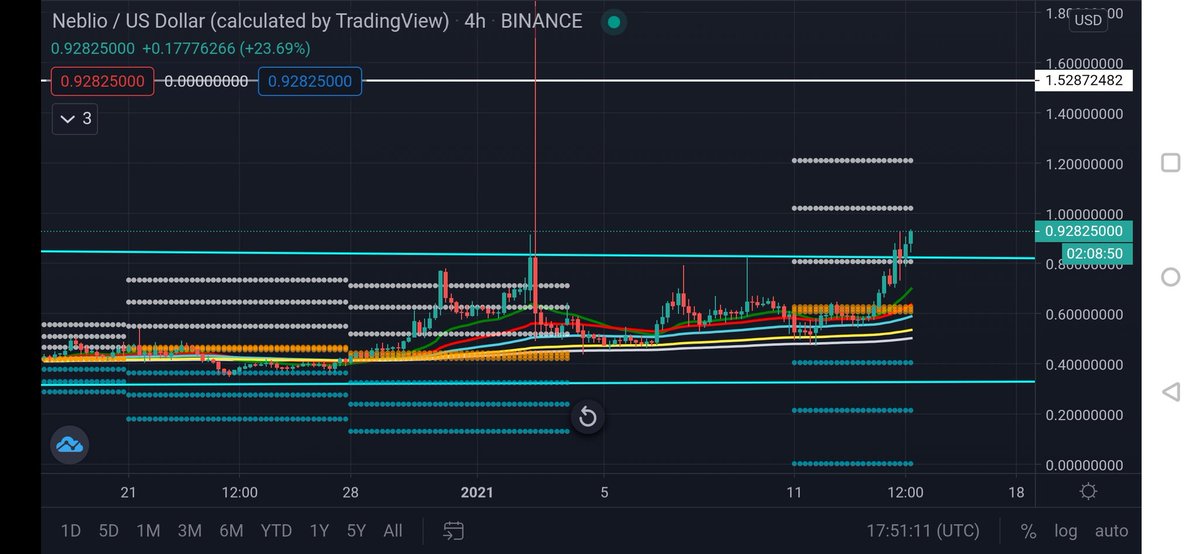Tap the current price label 0.92825000 on axis
Viewport: 1200px width, 554px height.
(1085, 231)
